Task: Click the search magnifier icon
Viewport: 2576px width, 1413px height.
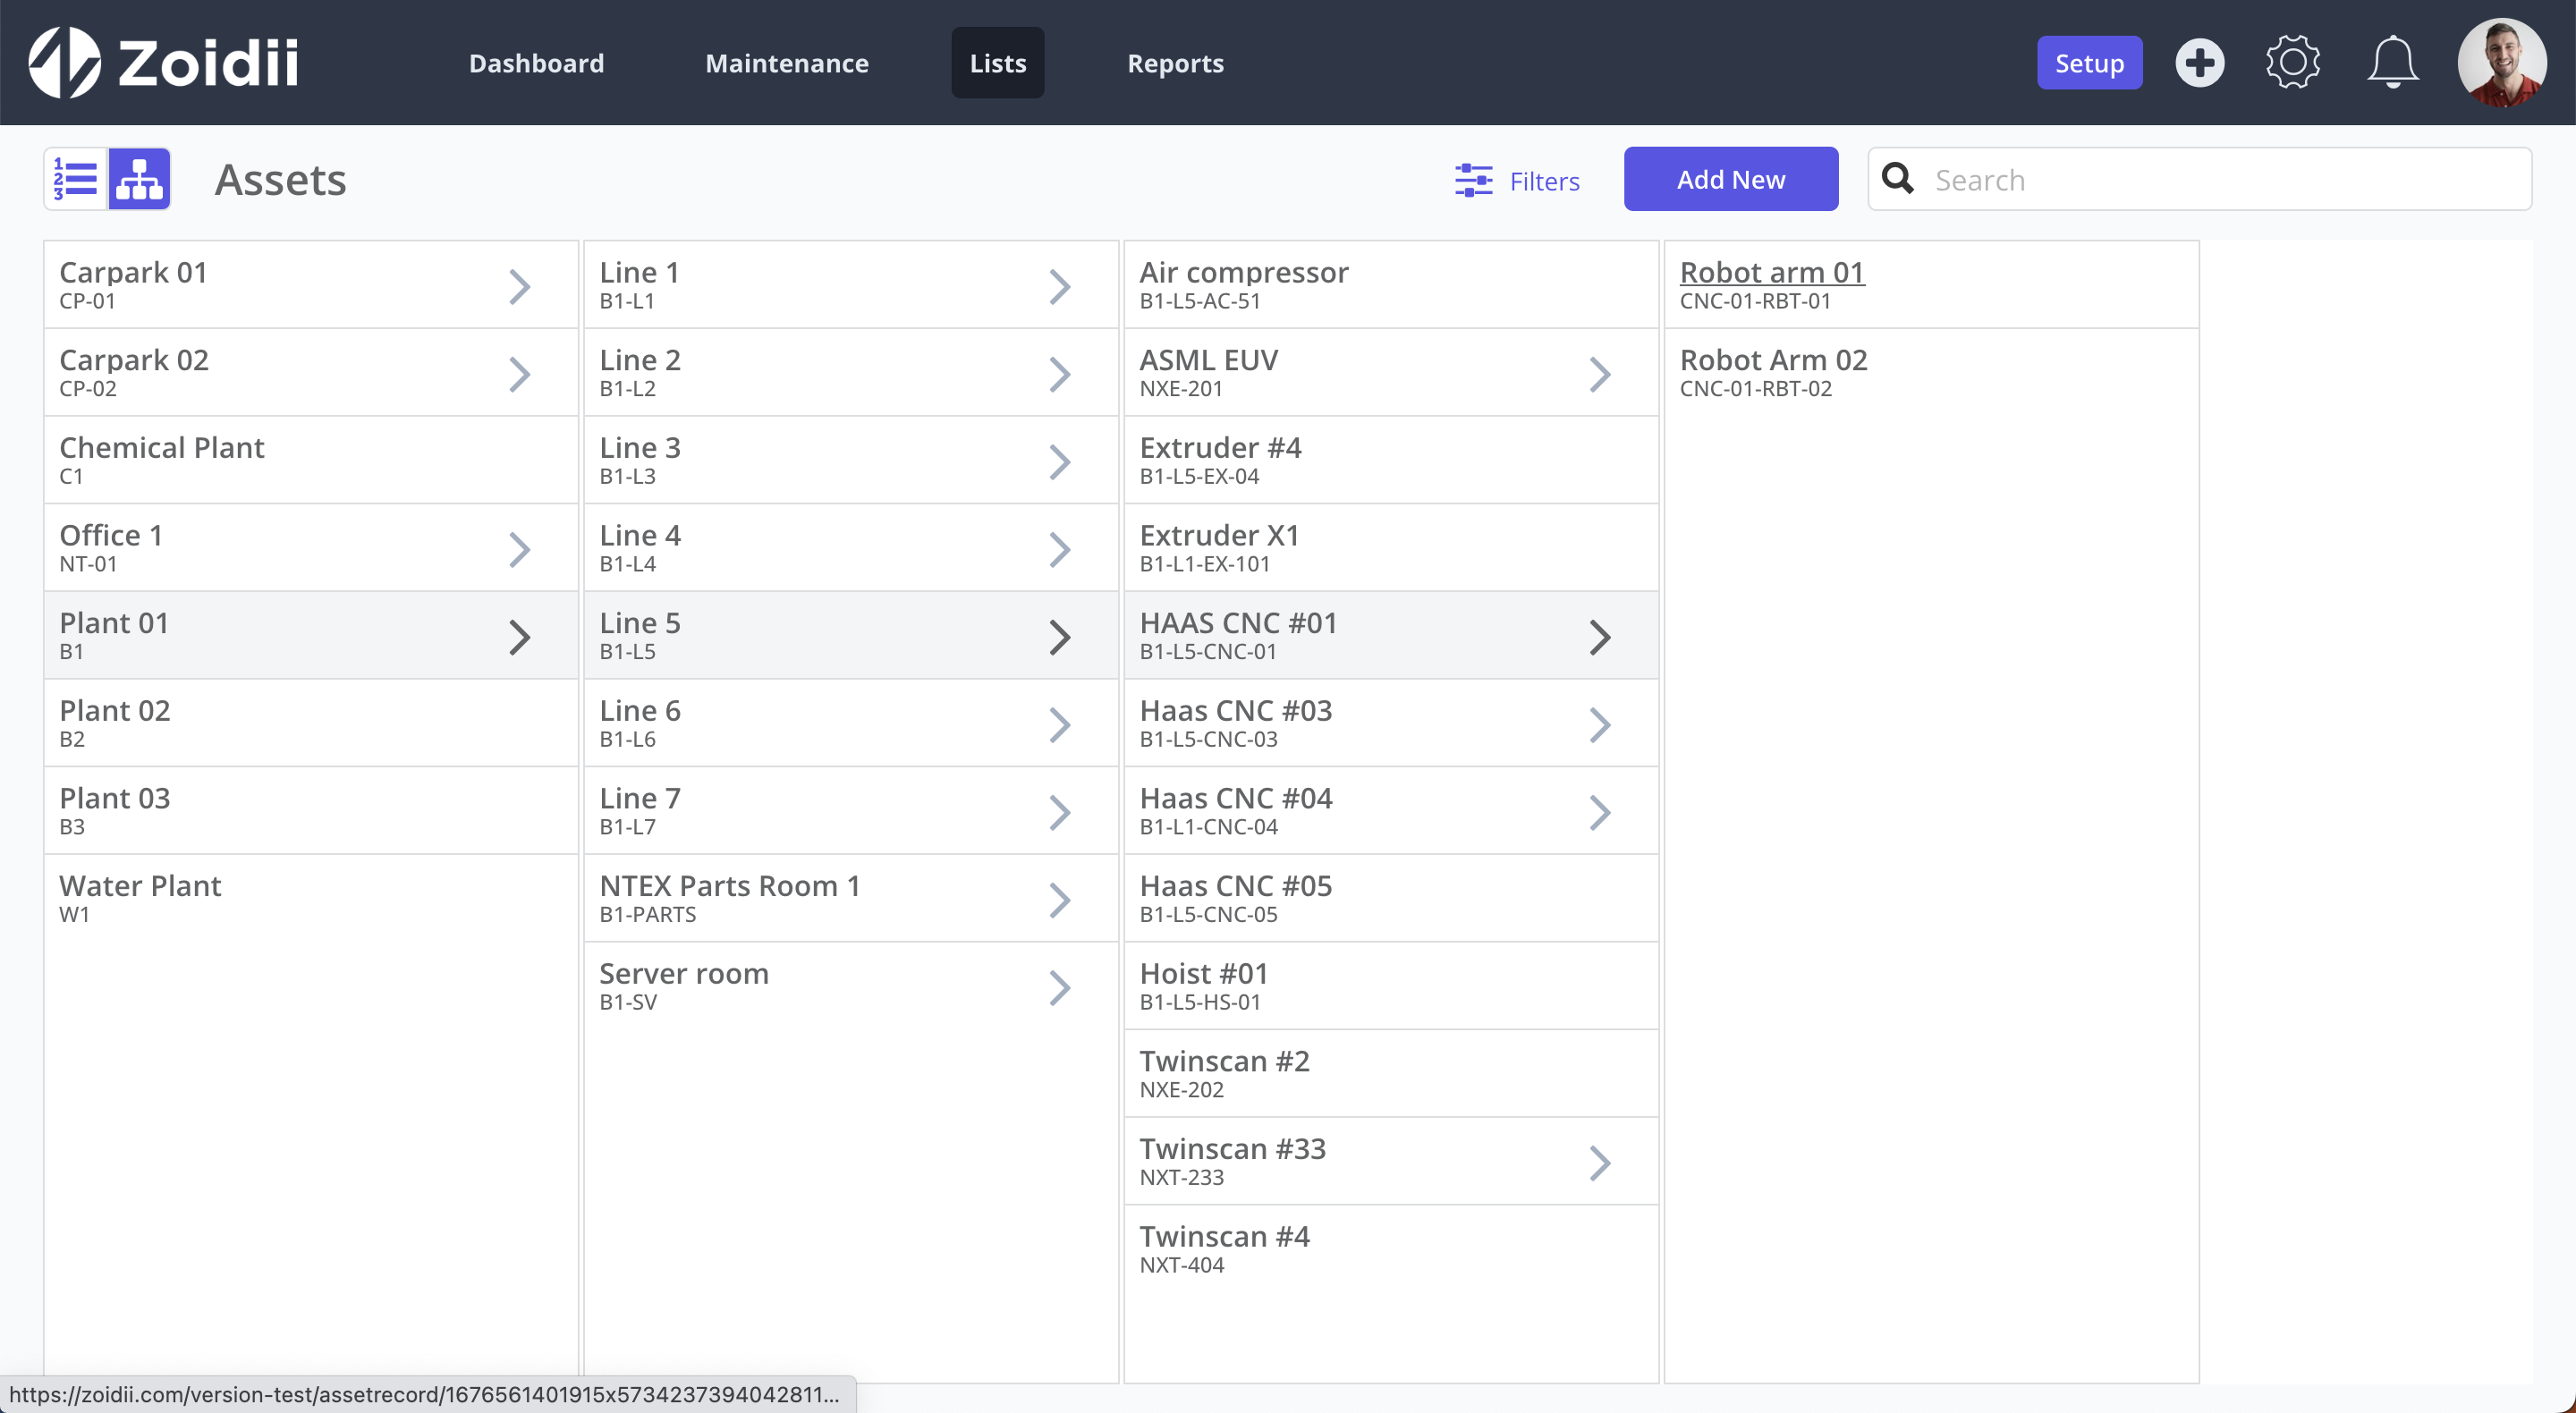Action: (x=1898, y=179)
